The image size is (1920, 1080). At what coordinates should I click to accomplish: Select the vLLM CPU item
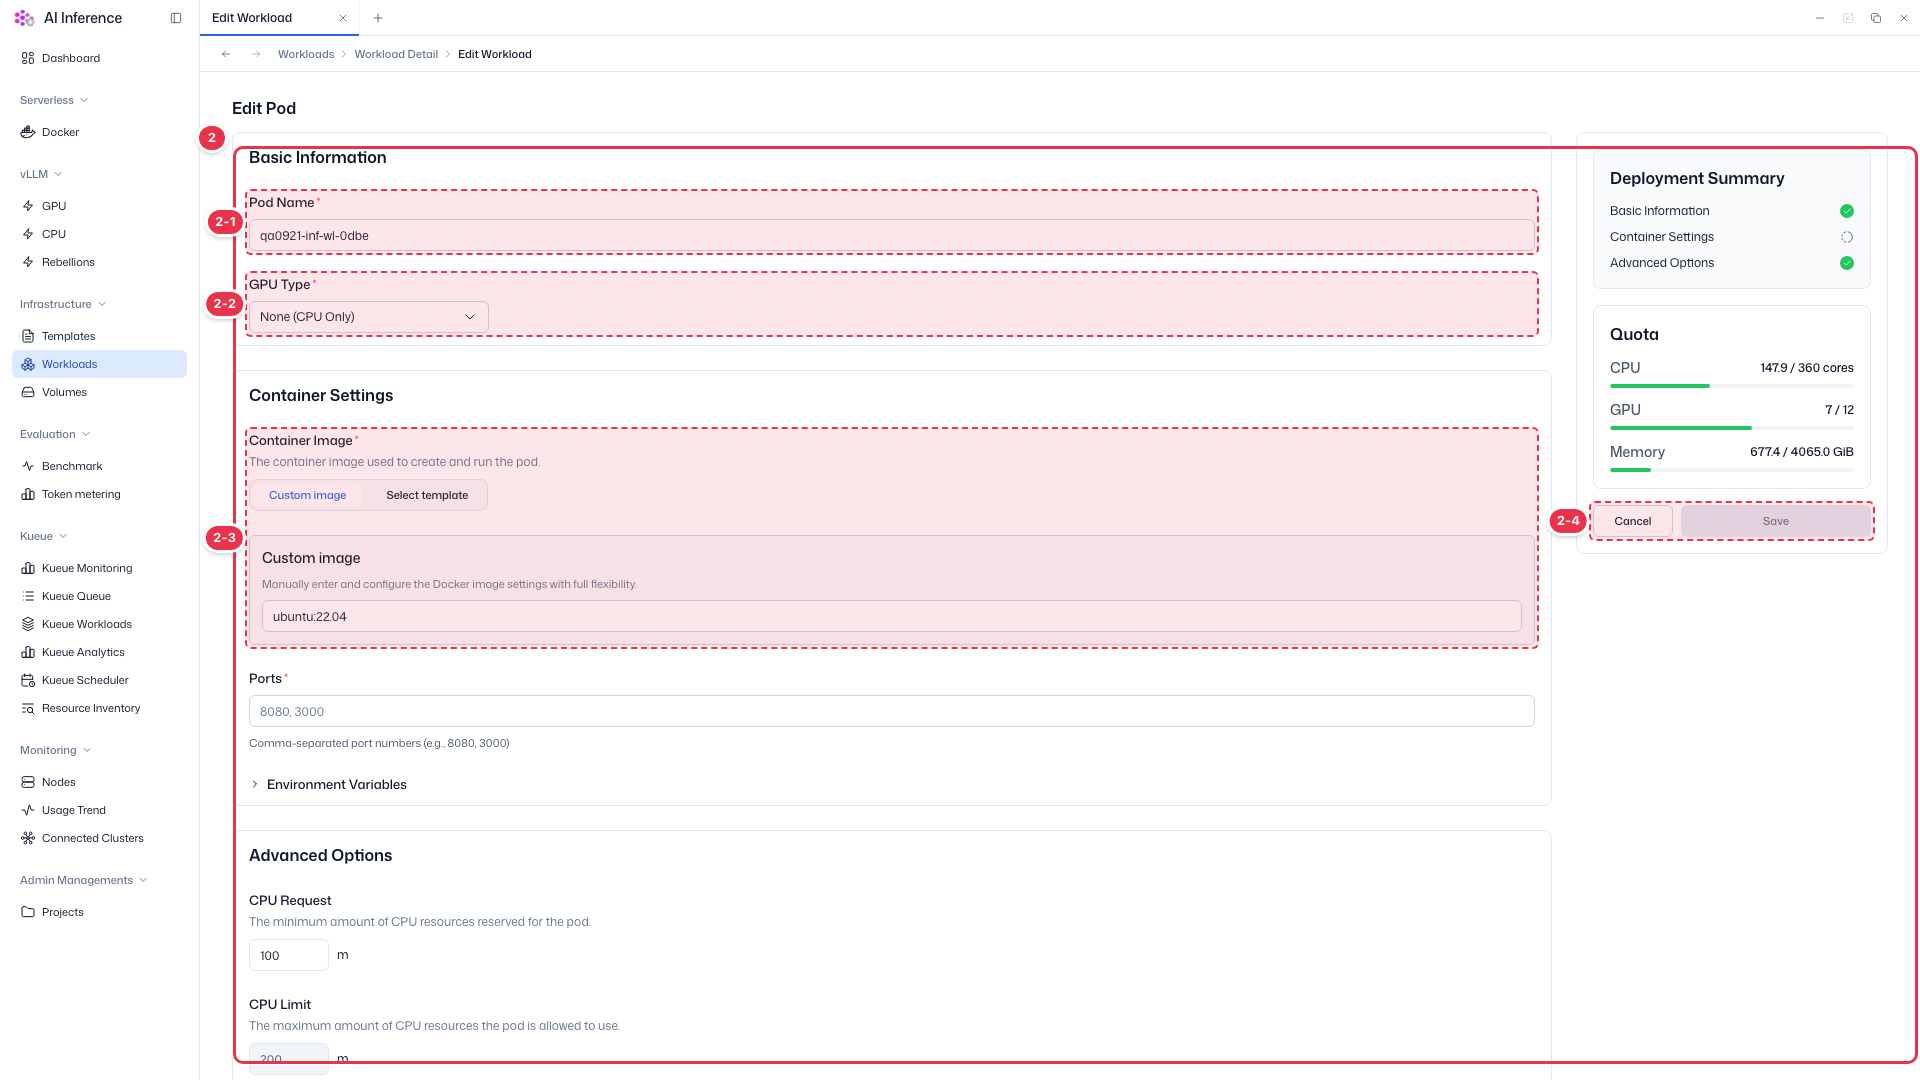[x=99, y=234]
